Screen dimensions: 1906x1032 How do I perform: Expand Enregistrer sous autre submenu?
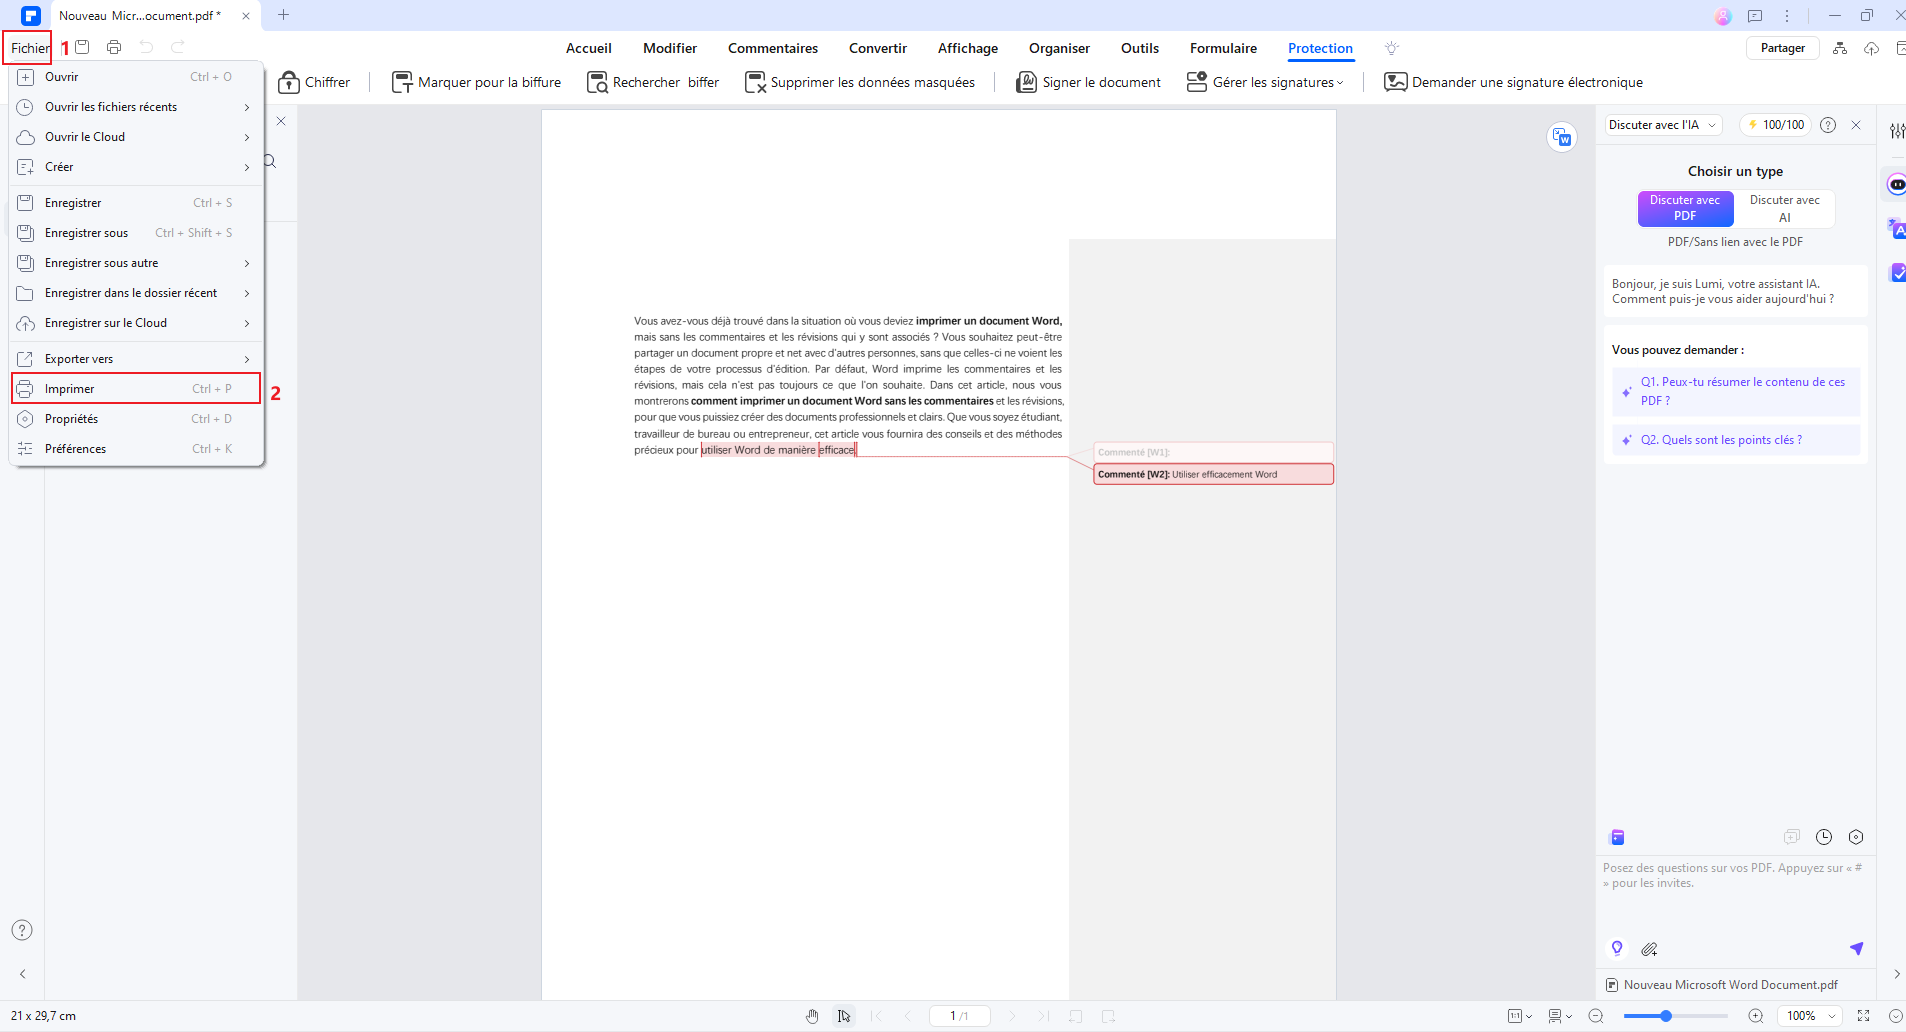[136, 263]
